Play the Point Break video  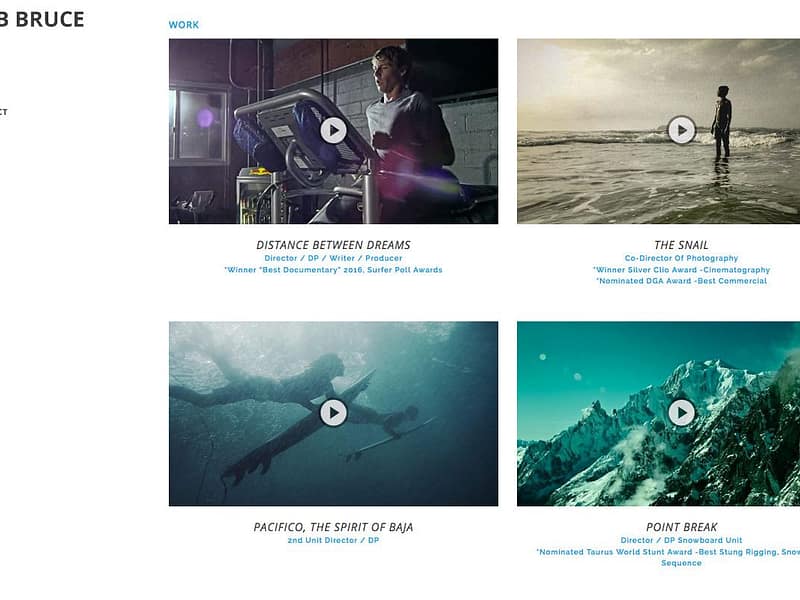click(682, 412)
